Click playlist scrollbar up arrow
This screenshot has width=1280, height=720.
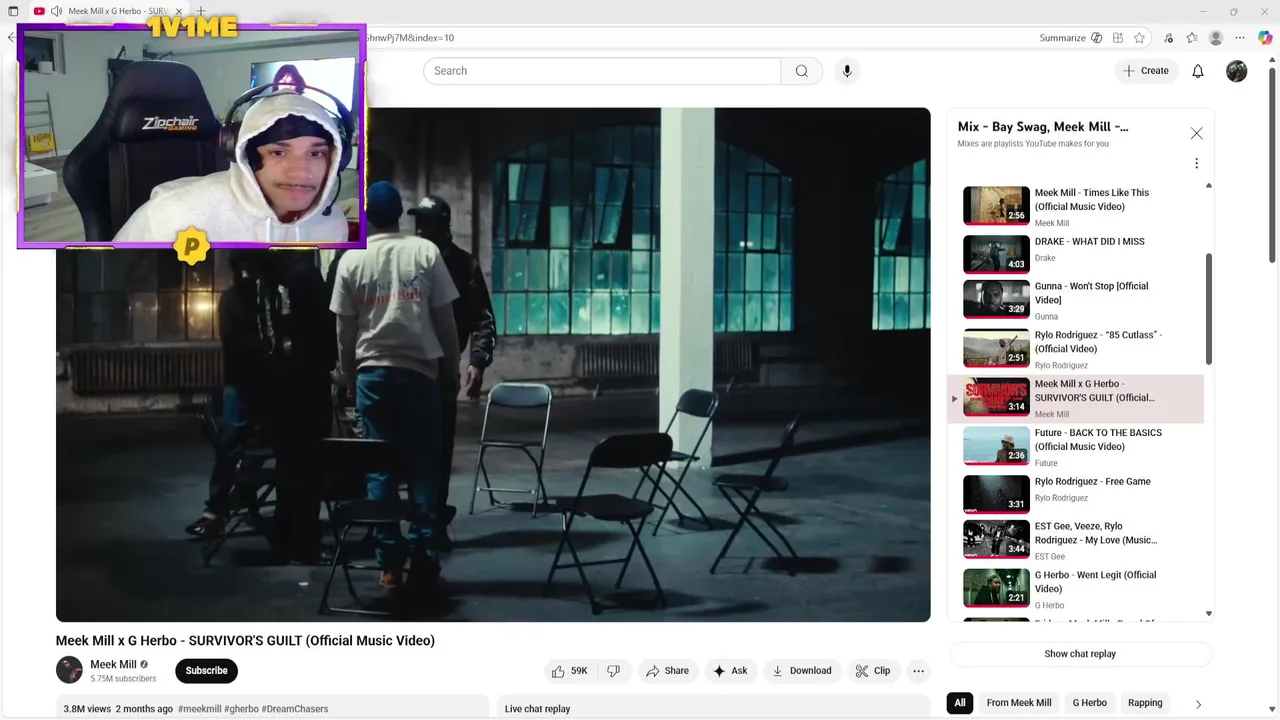1209,186
